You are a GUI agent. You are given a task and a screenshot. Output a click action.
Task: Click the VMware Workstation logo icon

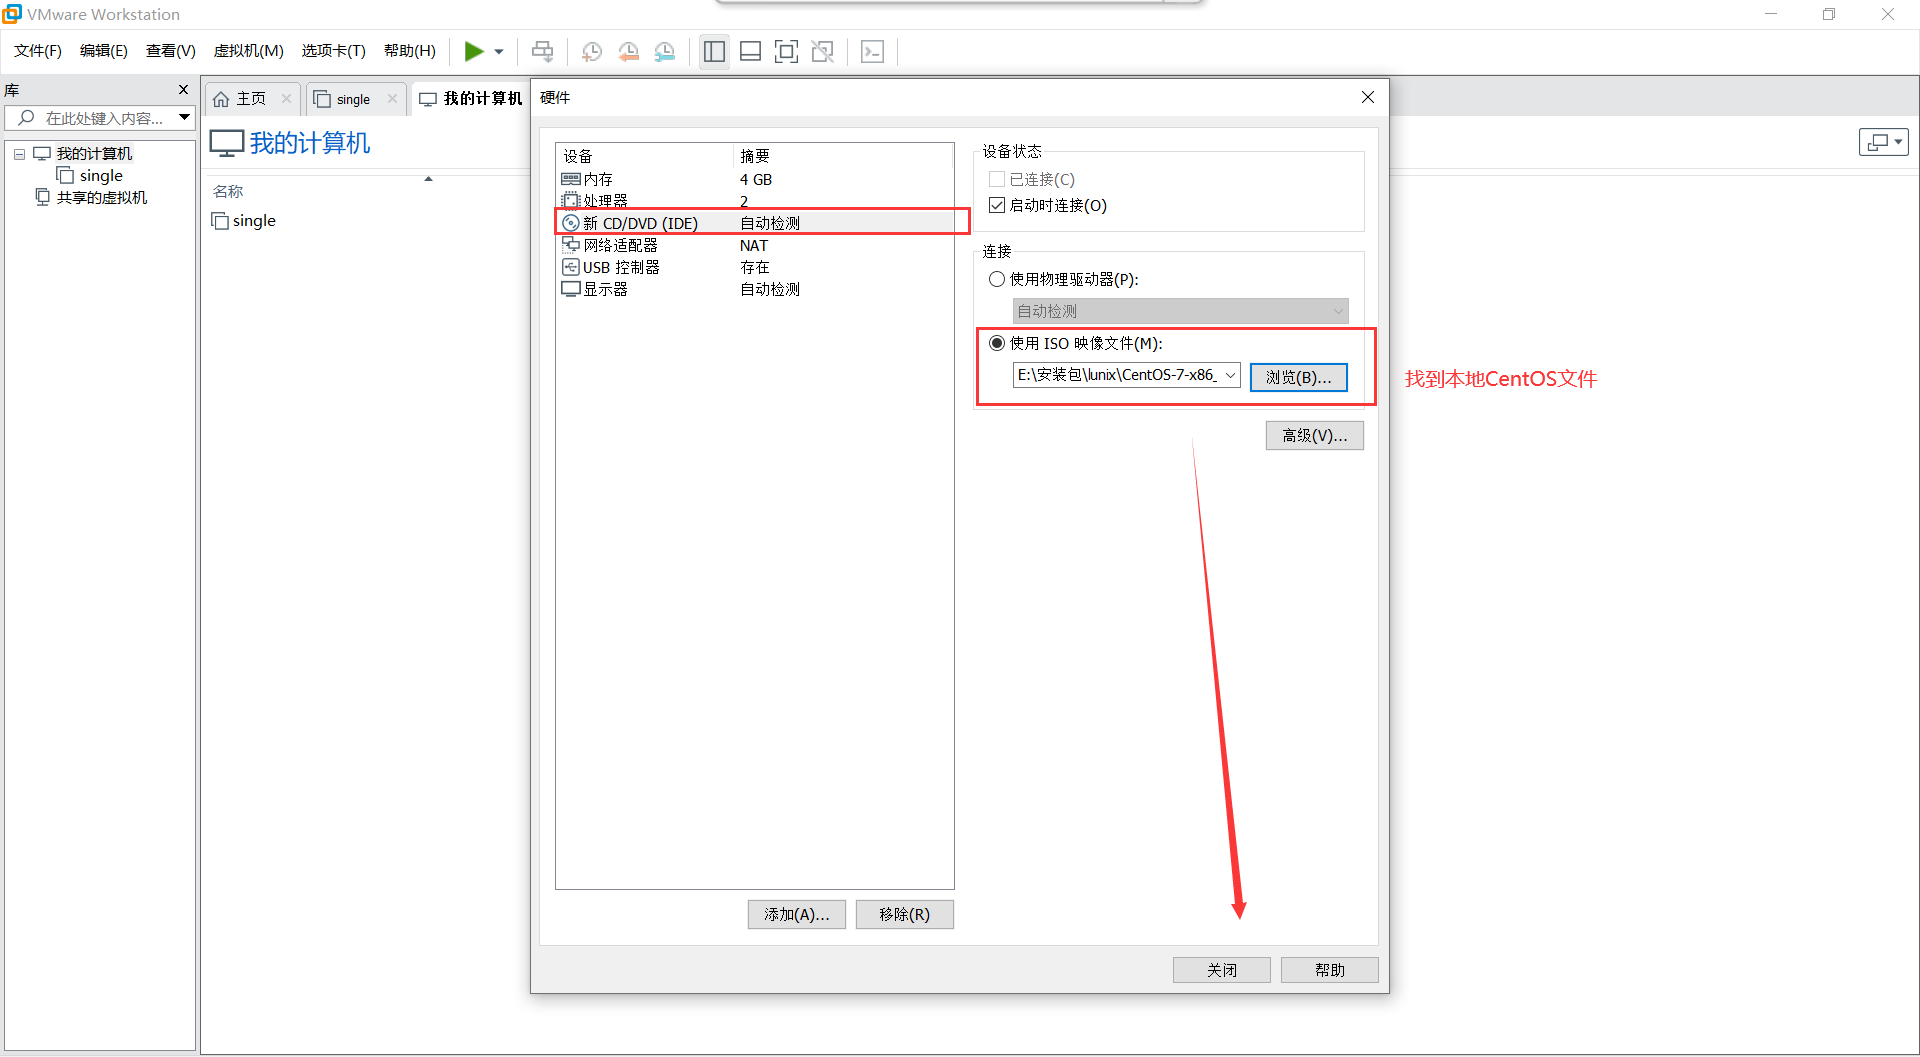12,14
